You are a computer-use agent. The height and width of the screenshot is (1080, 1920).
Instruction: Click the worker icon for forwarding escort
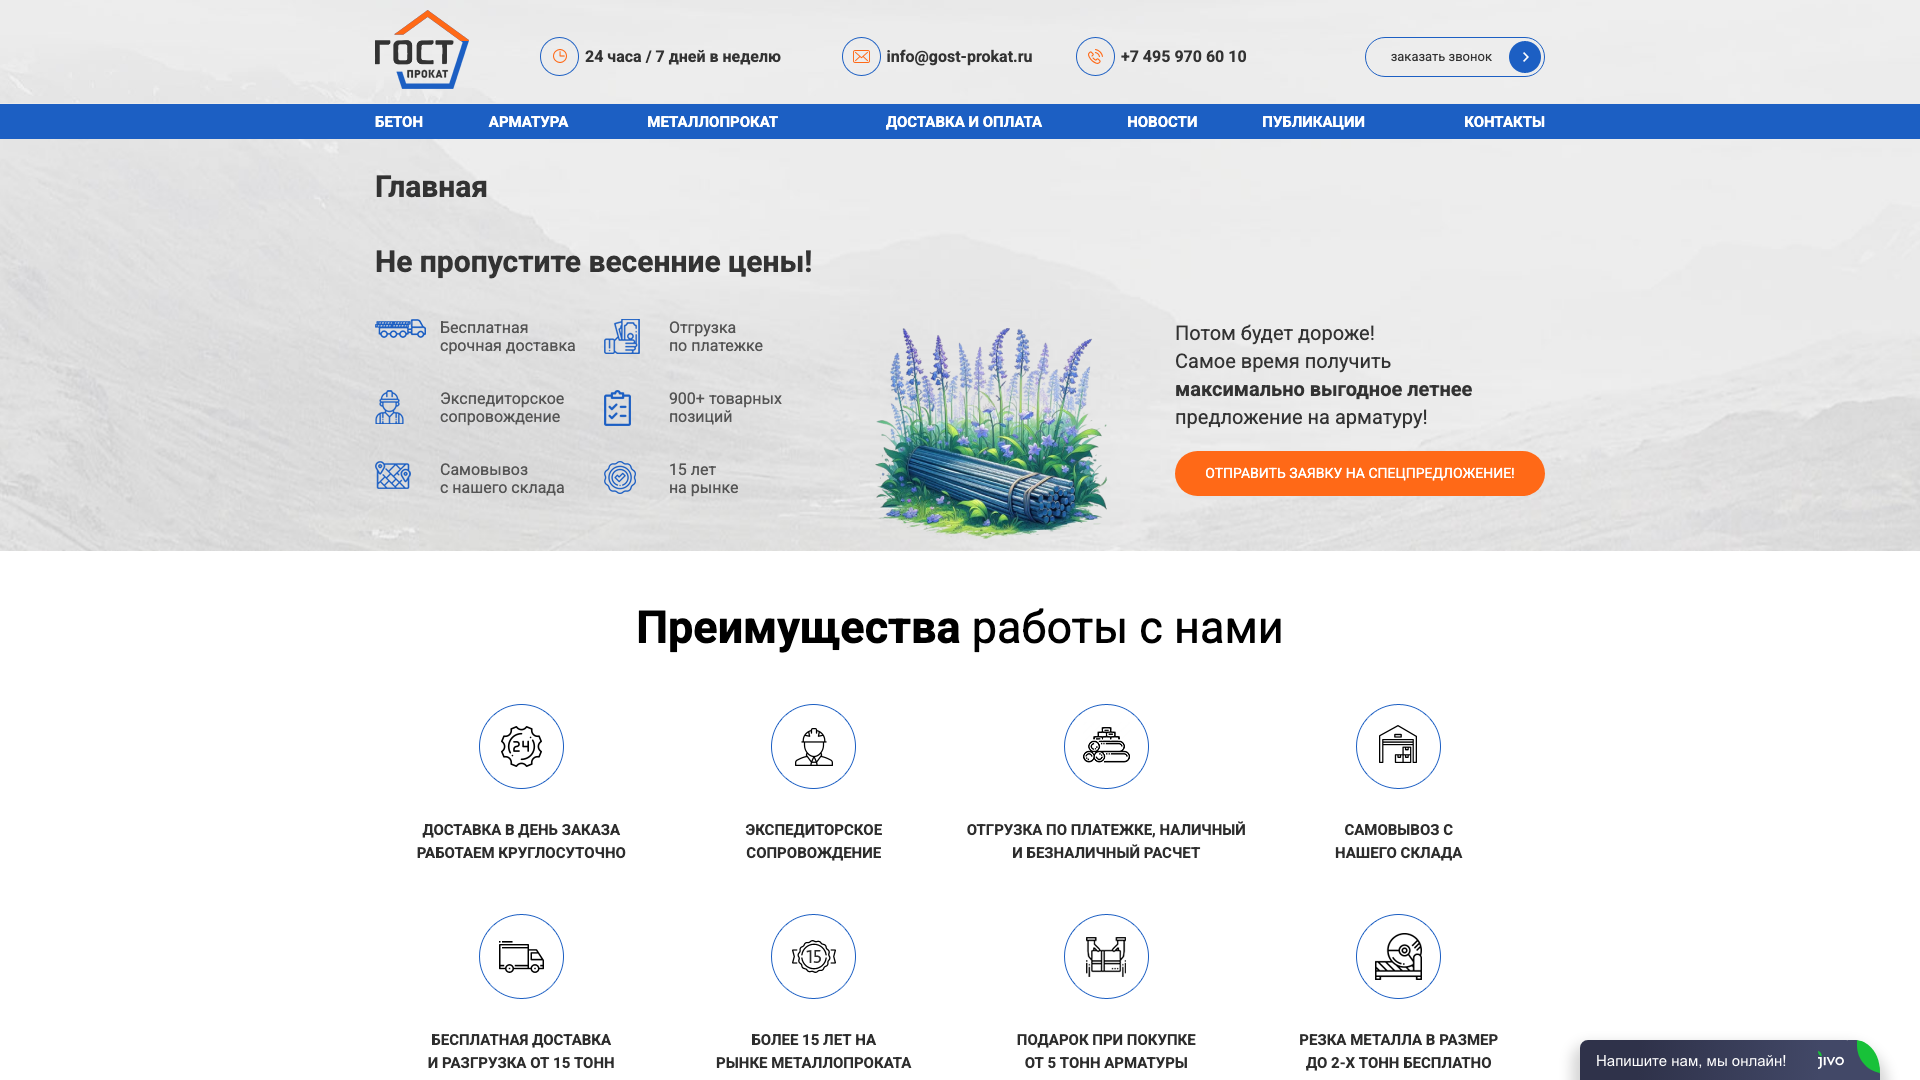coord(390,407)
